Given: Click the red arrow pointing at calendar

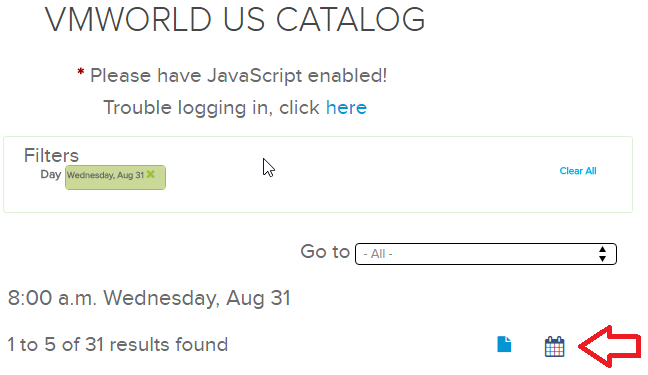Looking at the screenshot, I should (x=610, y=346).
